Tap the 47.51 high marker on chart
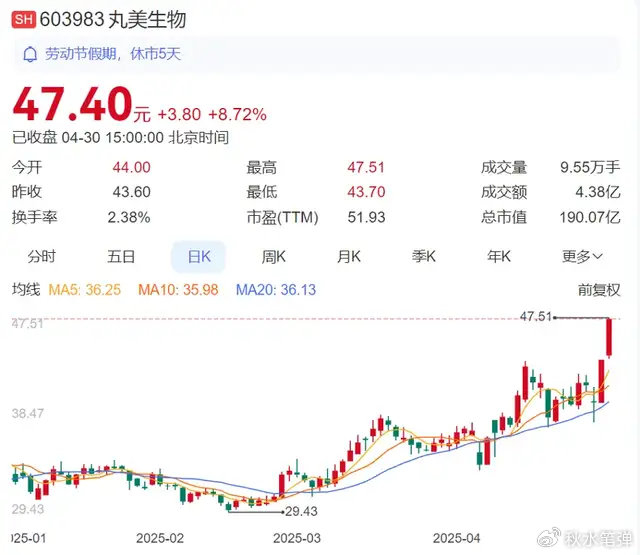 tap(536, 316)
